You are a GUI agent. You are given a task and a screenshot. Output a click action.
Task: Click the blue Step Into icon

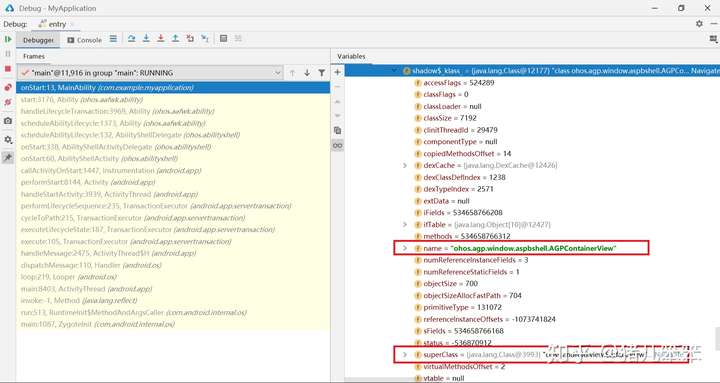coord(146,39)
